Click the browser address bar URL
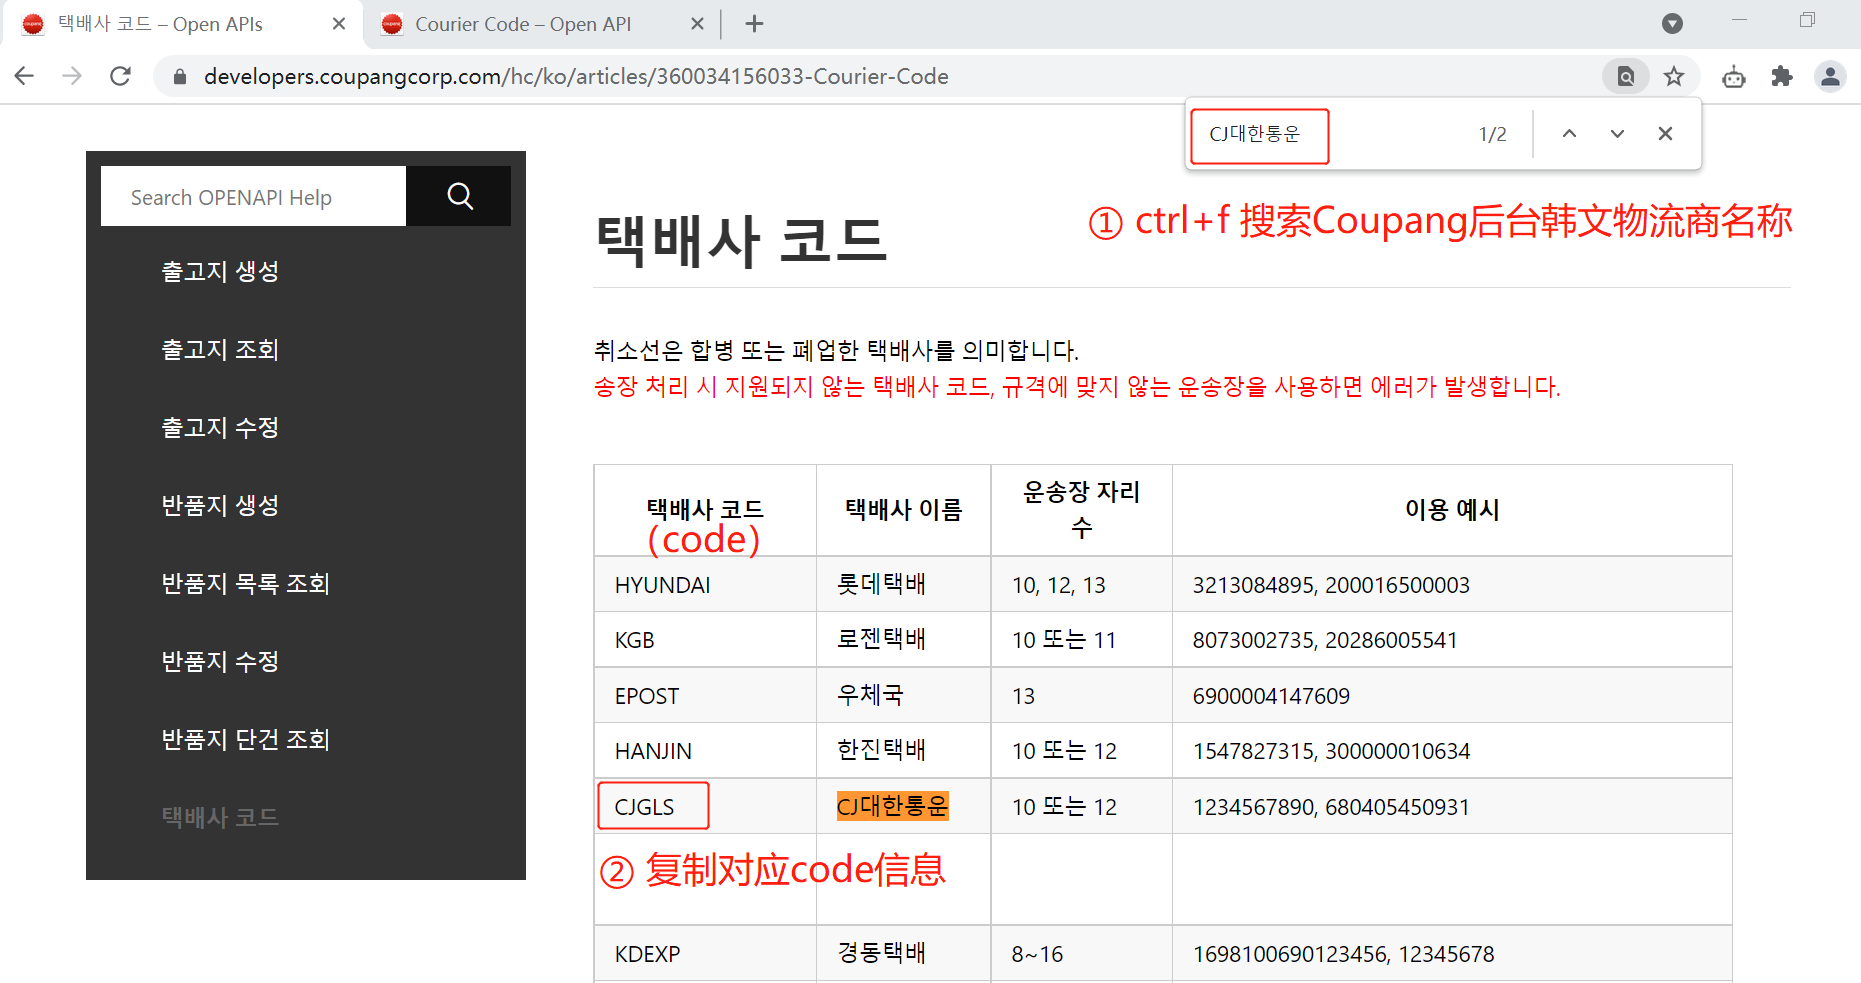Screen dimensions: 1861x983 tap(576, 76)
